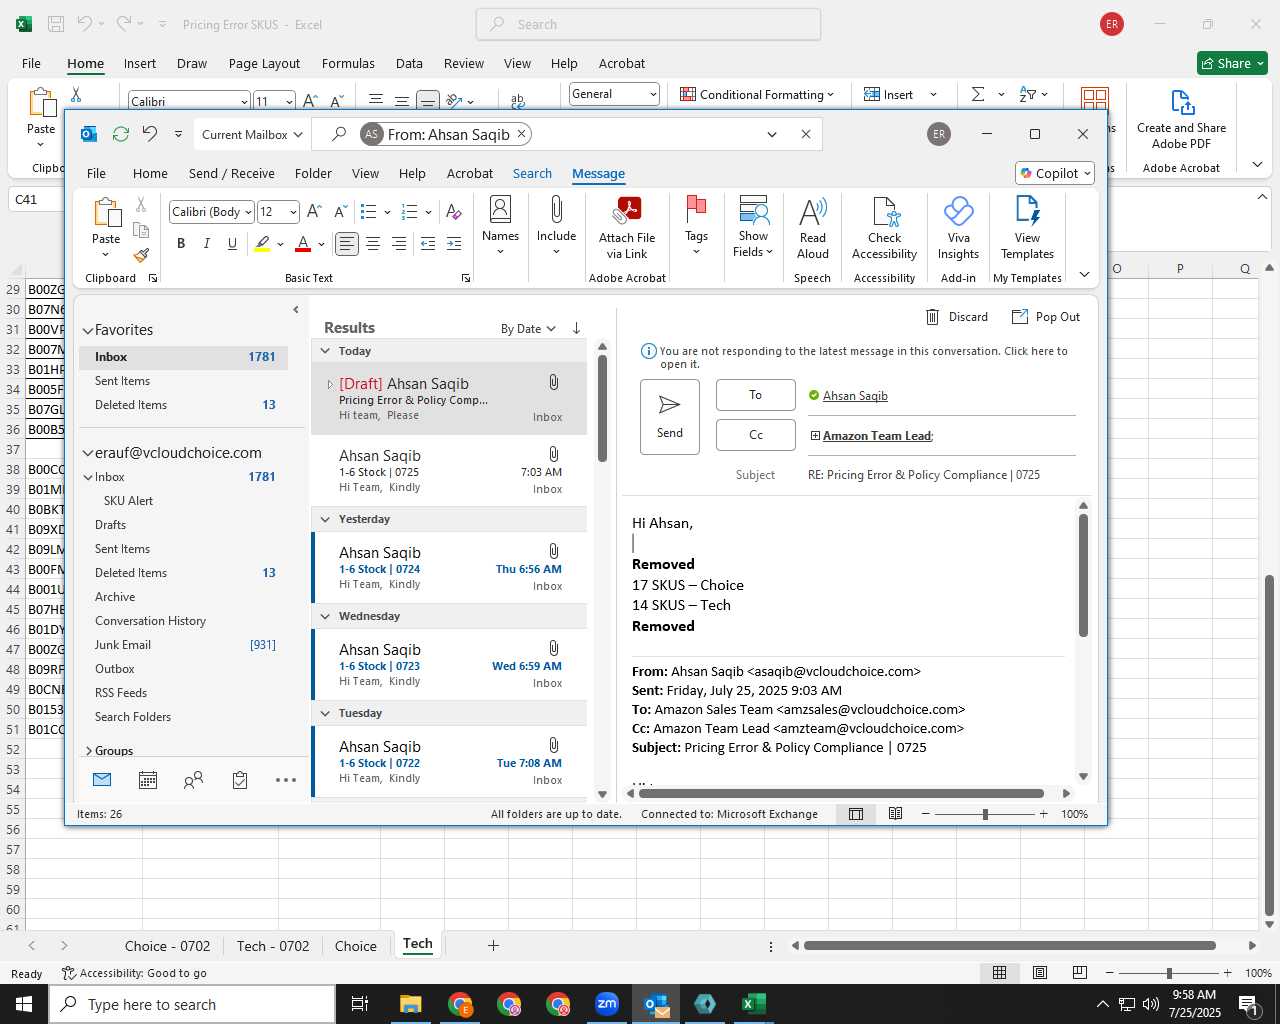This screenshot has height=1024, width=1280.
Task: Click the Ahsan Saqib recipient link
Action: click(x=855, y=396)
